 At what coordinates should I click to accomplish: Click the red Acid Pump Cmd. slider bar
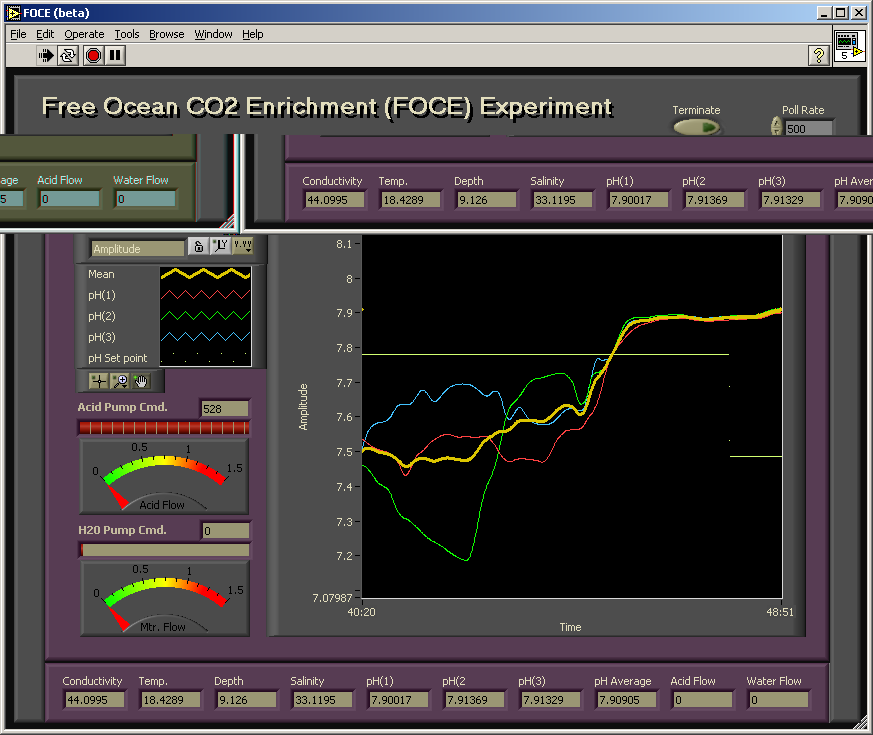point(164,428)
